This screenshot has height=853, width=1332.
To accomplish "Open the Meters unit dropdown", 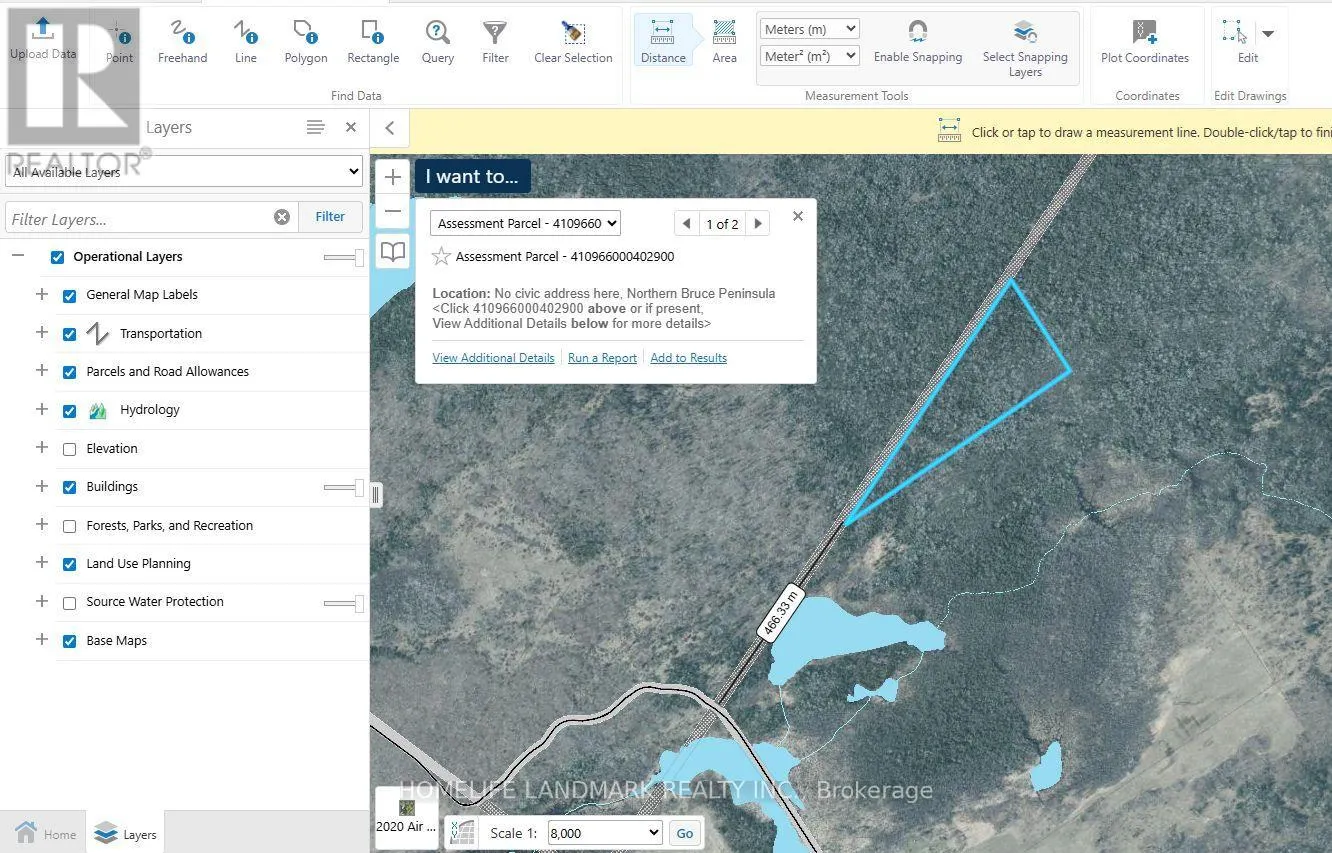I will tap(809, 29).
